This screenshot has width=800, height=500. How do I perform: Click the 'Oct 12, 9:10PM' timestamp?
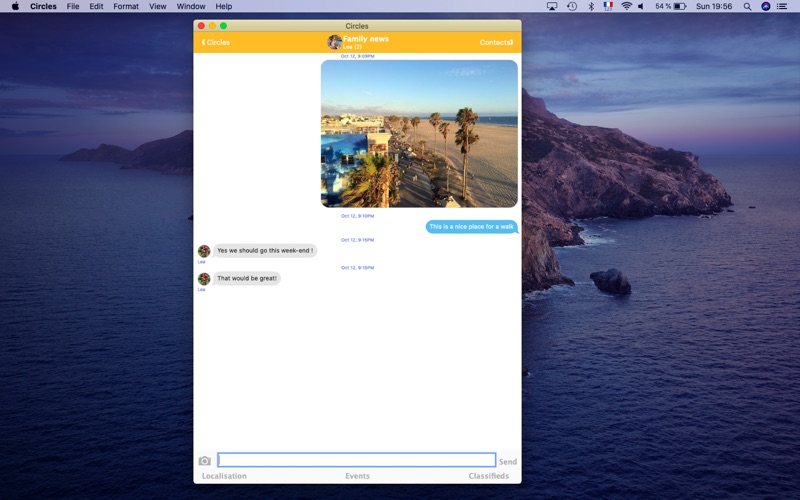point(358,216)
